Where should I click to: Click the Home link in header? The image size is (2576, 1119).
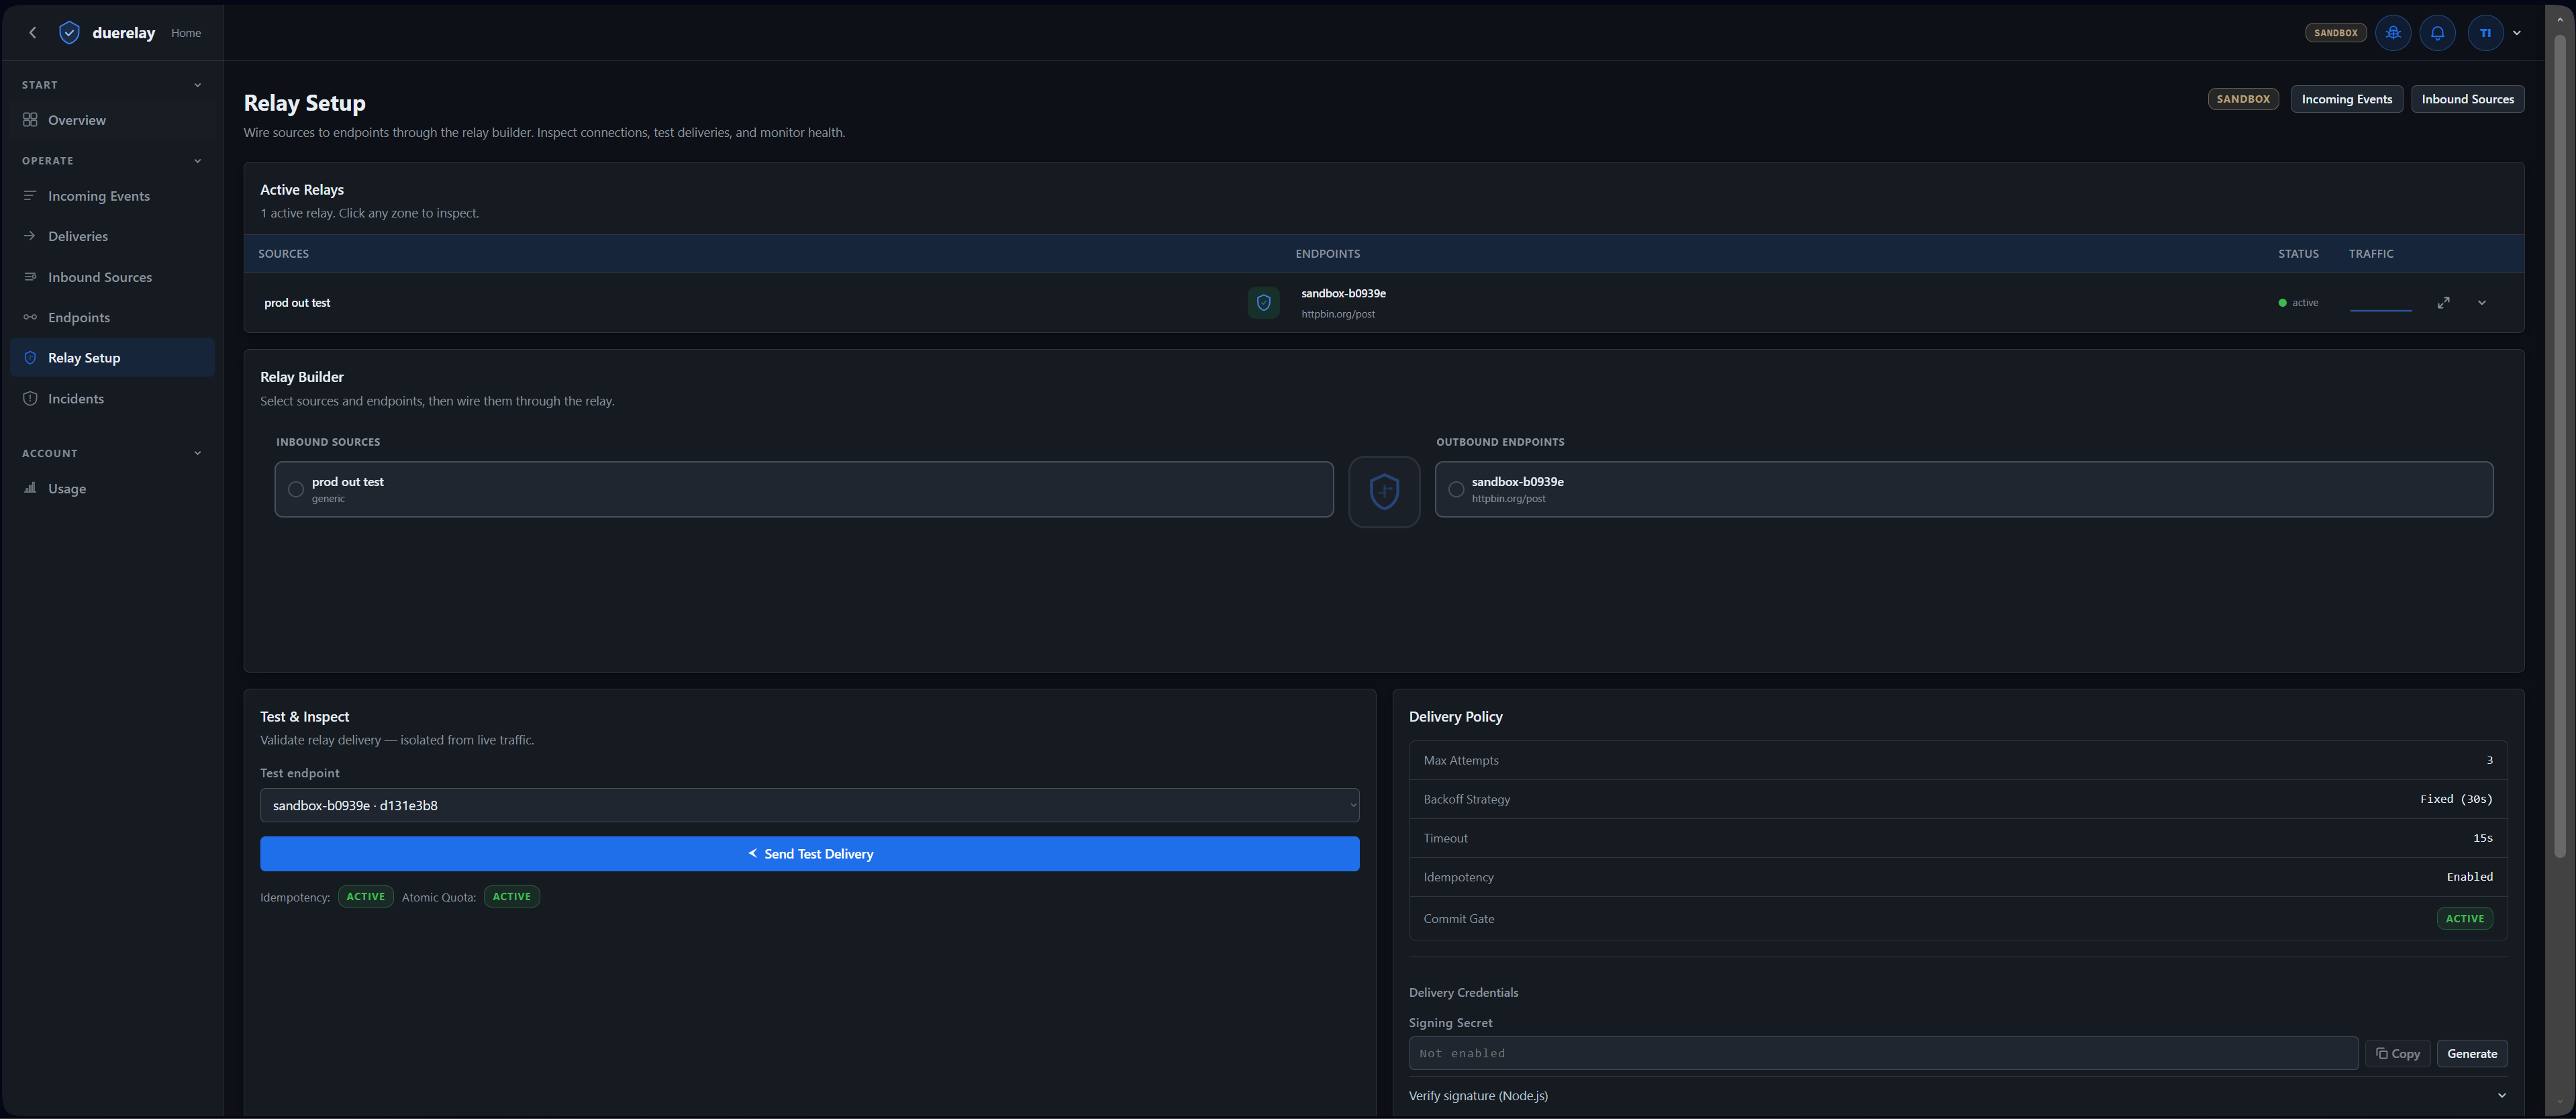coord(186,33)
